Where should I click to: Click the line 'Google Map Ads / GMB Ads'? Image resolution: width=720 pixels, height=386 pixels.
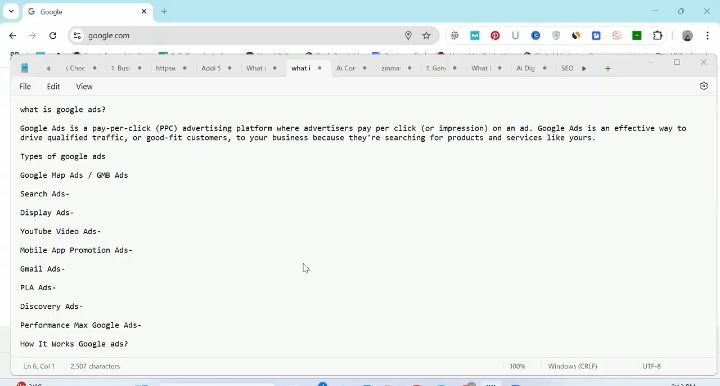click(x=74, y=175)
